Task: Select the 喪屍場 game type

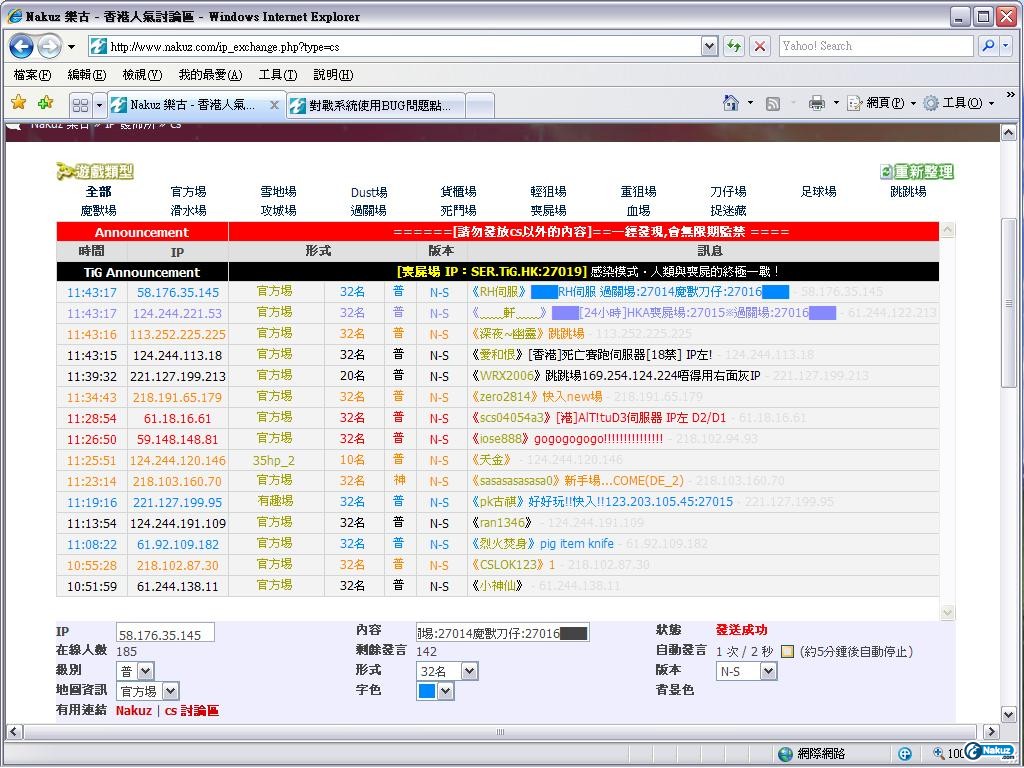Action: point(549,210)
